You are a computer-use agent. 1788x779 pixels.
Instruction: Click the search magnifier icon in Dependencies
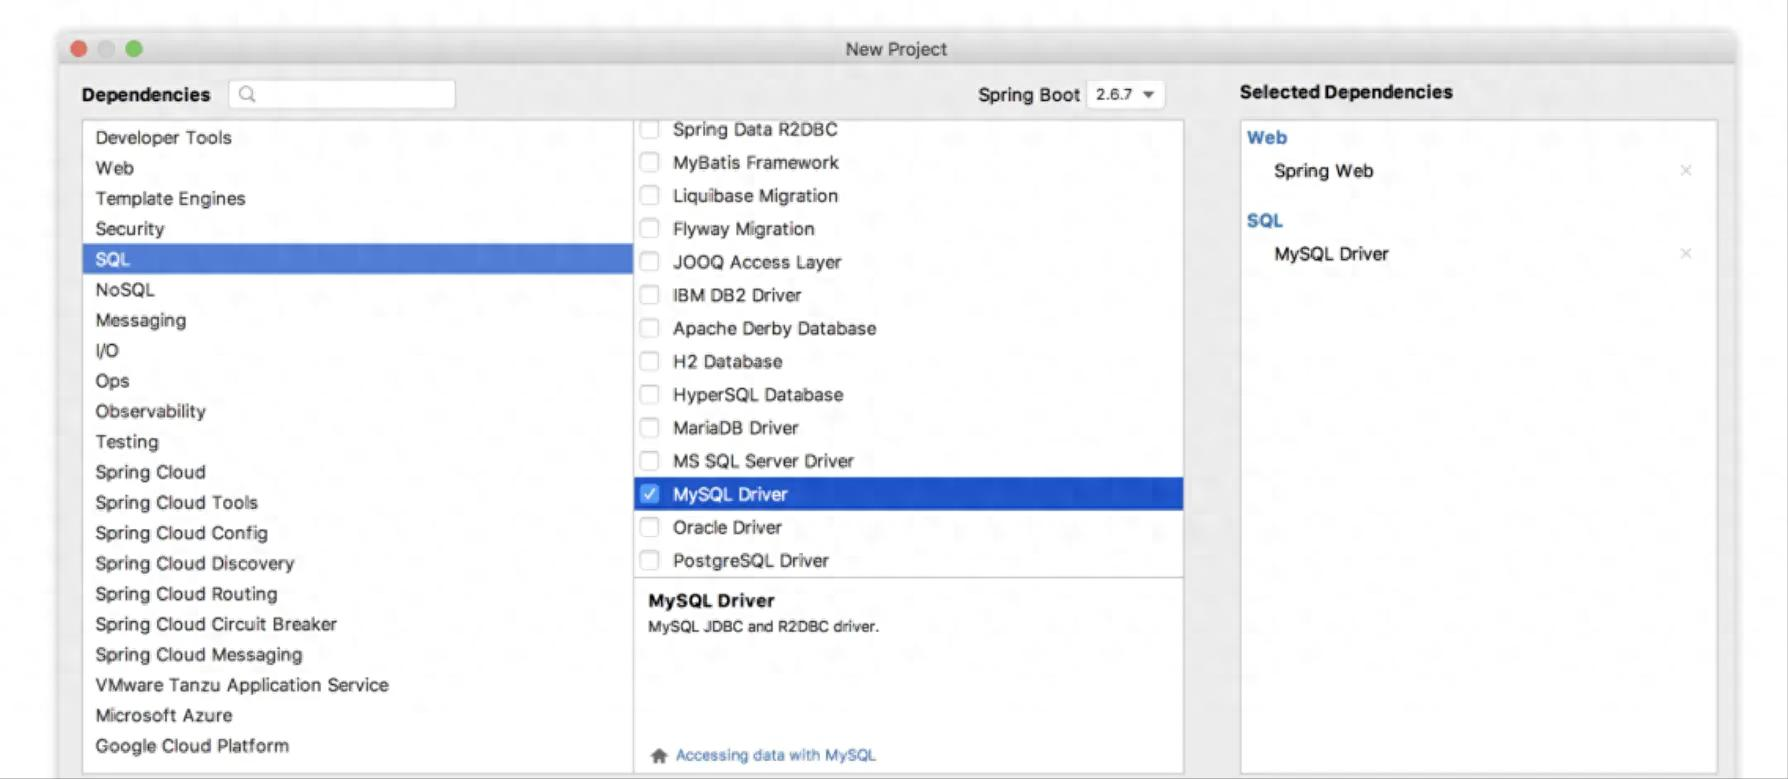pos(247,94)
